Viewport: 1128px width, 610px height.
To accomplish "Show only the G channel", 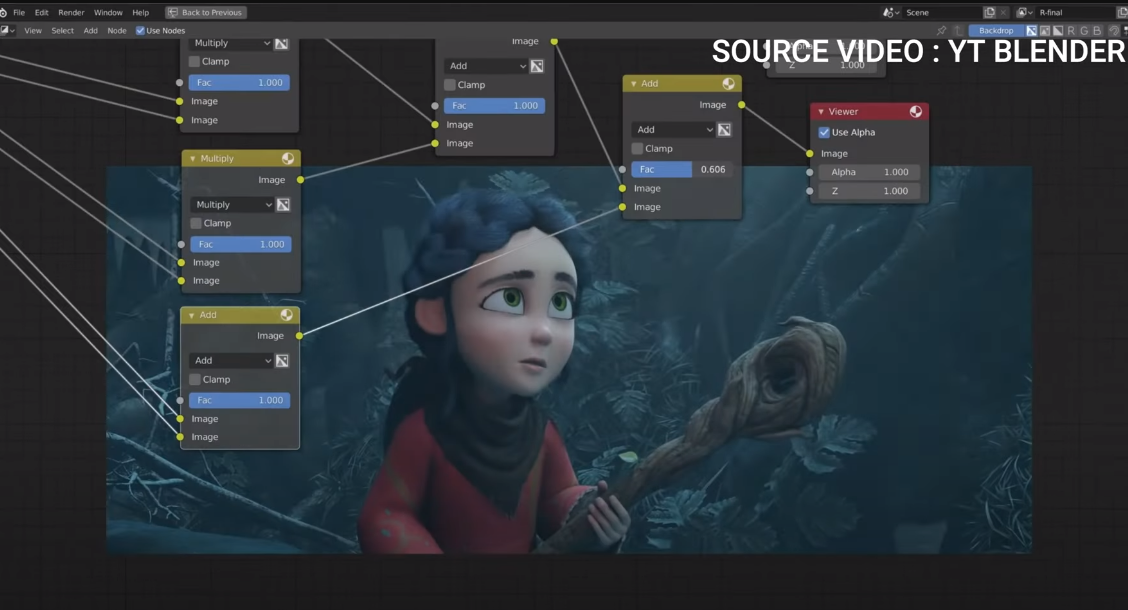I will [x=1084, y=30].
